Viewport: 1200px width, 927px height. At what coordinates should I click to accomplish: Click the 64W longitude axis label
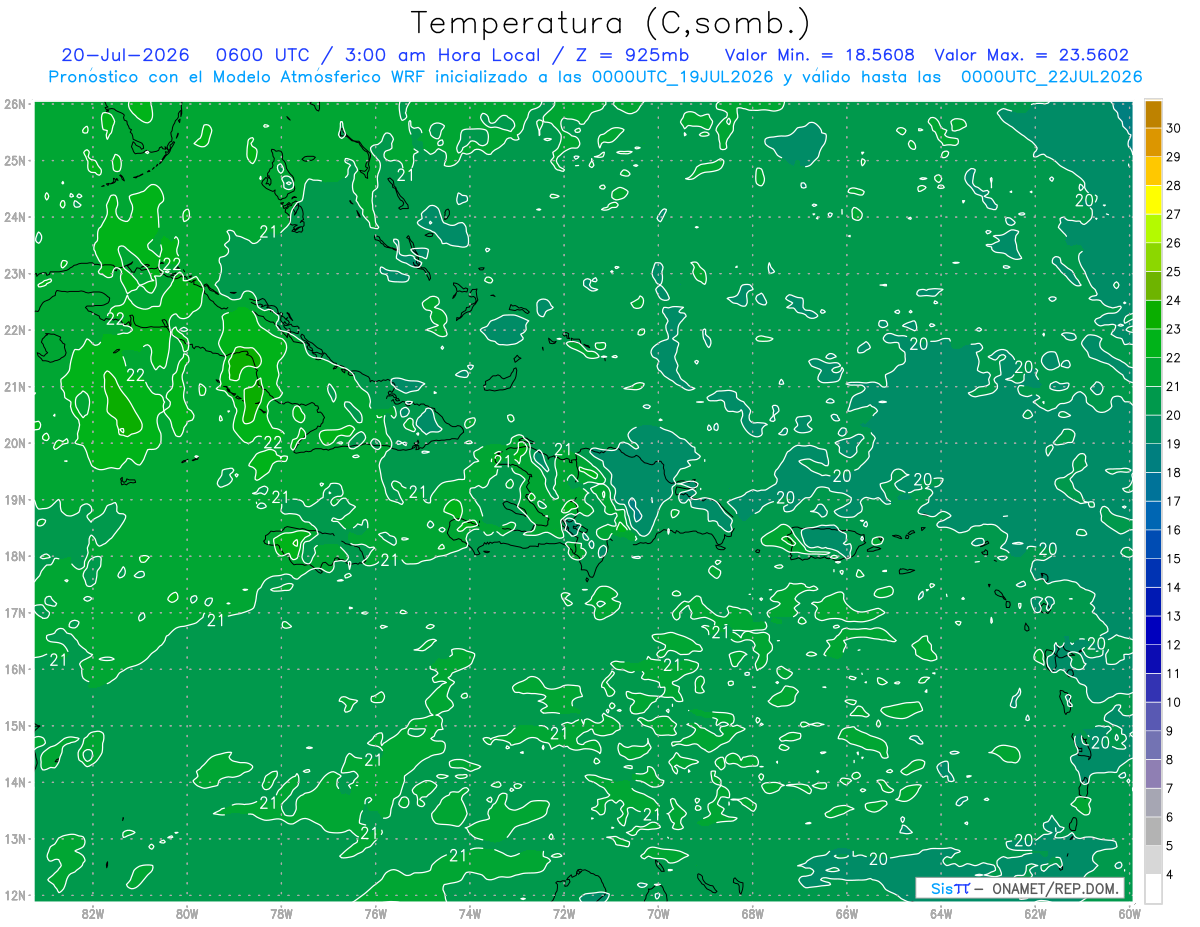pos(941,912)
